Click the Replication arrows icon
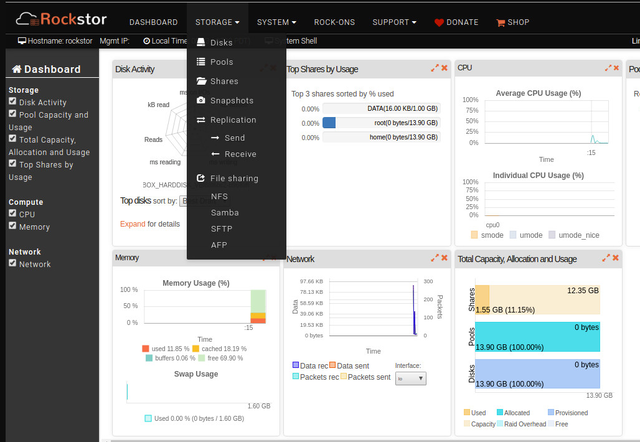 [x=201, y=120]
